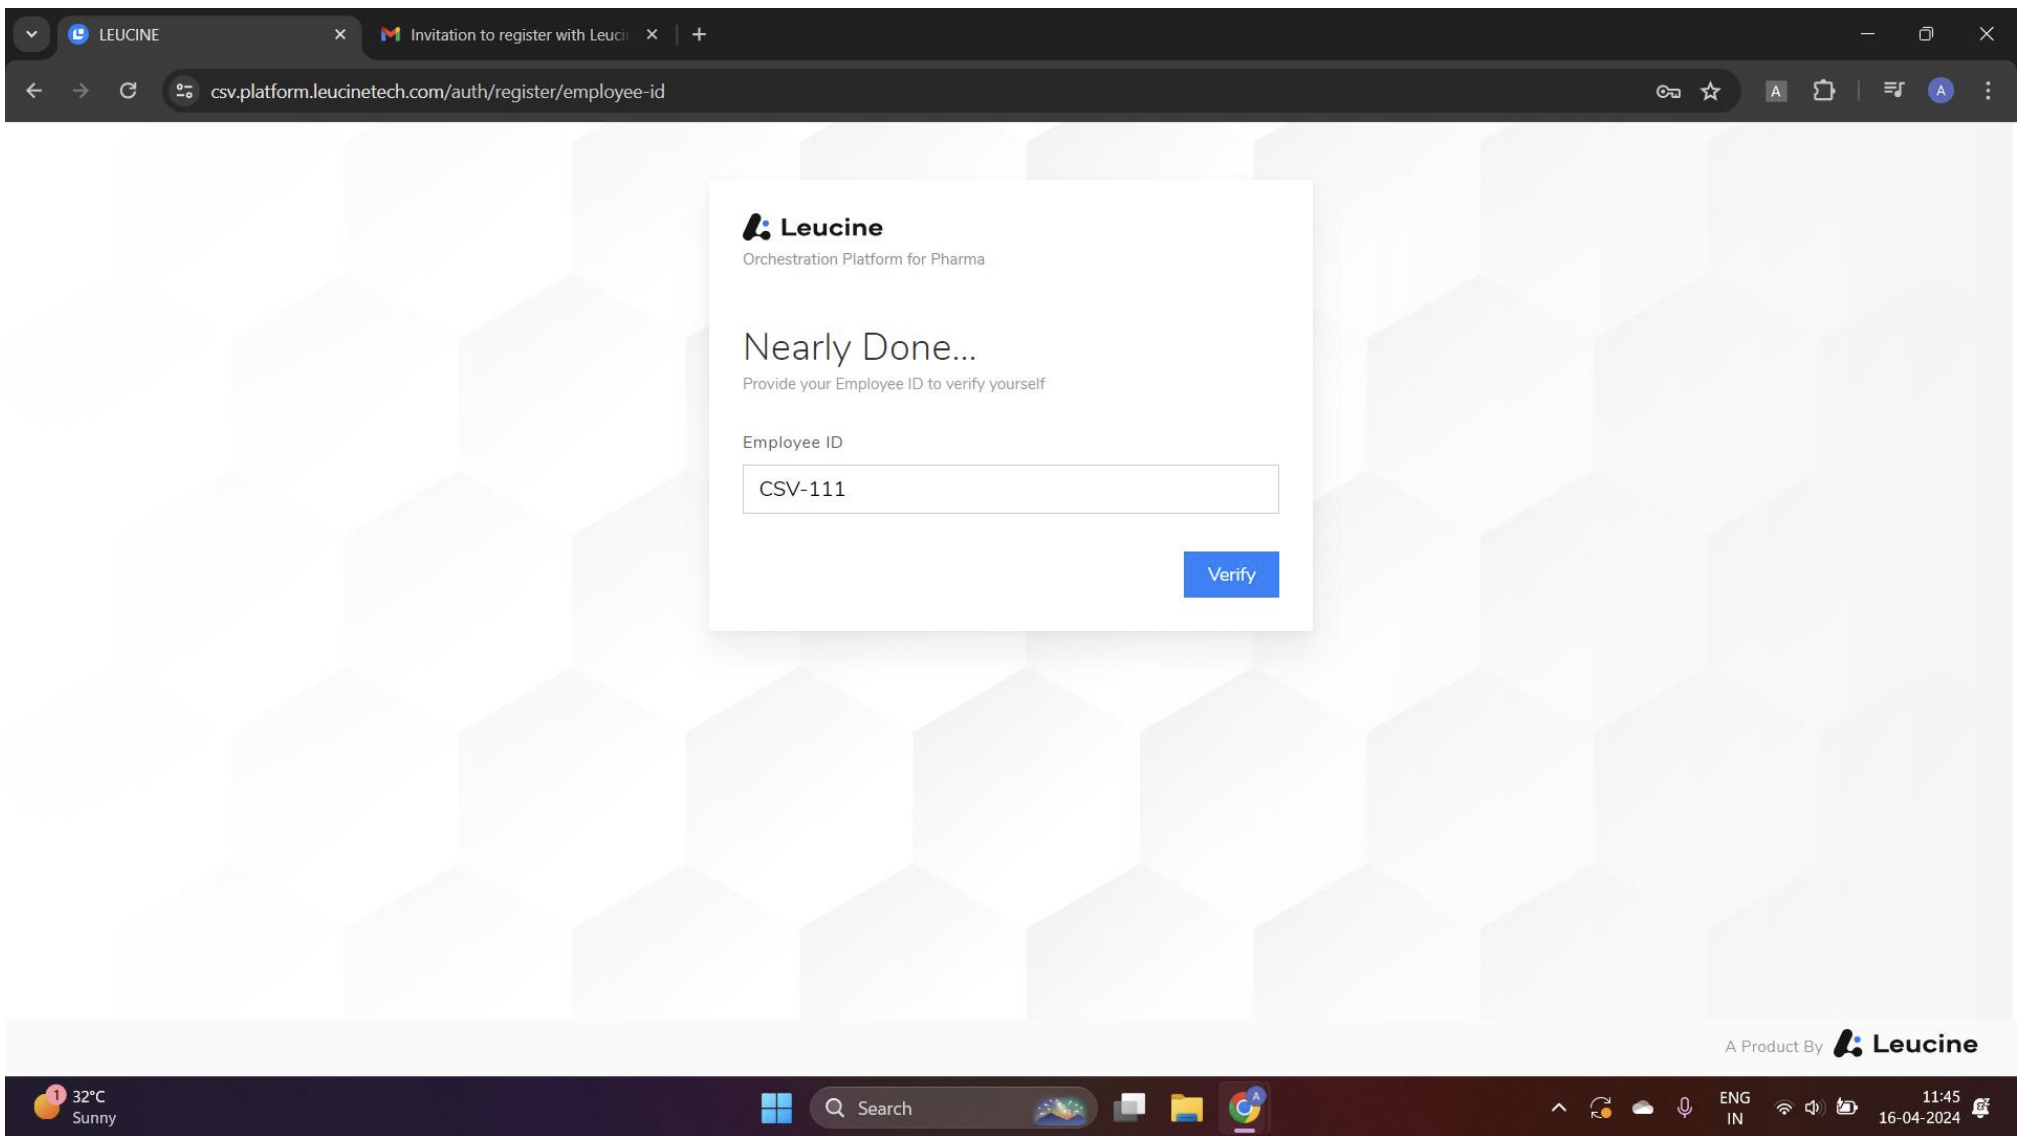Expand the tab search dropdown arrow

[31, 35]
